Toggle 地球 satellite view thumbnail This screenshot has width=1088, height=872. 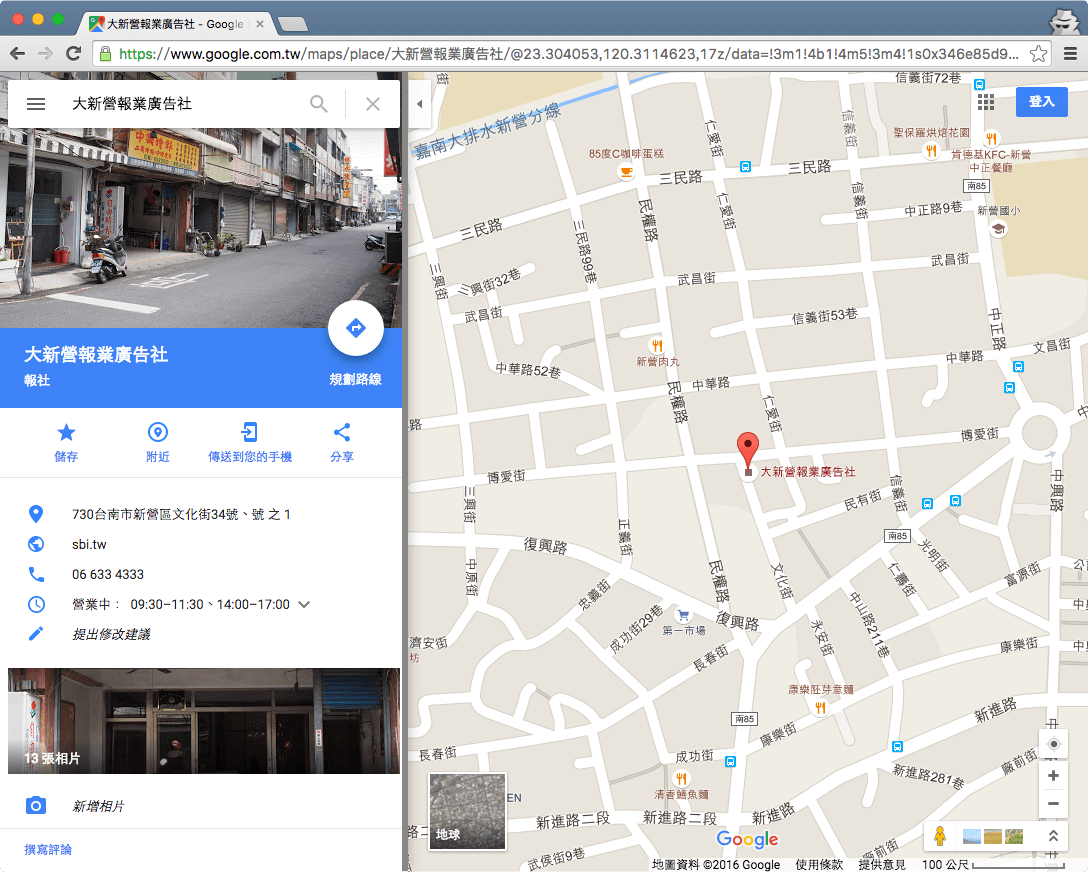[x=467, y=811]
